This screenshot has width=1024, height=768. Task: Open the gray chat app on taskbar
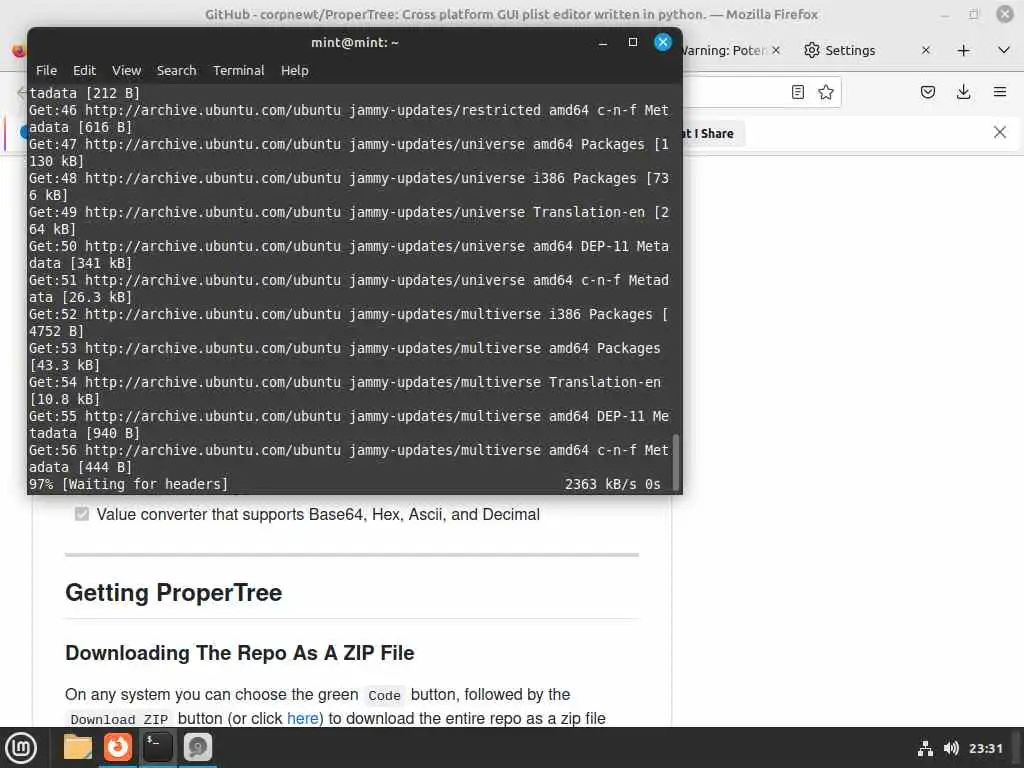198,747
